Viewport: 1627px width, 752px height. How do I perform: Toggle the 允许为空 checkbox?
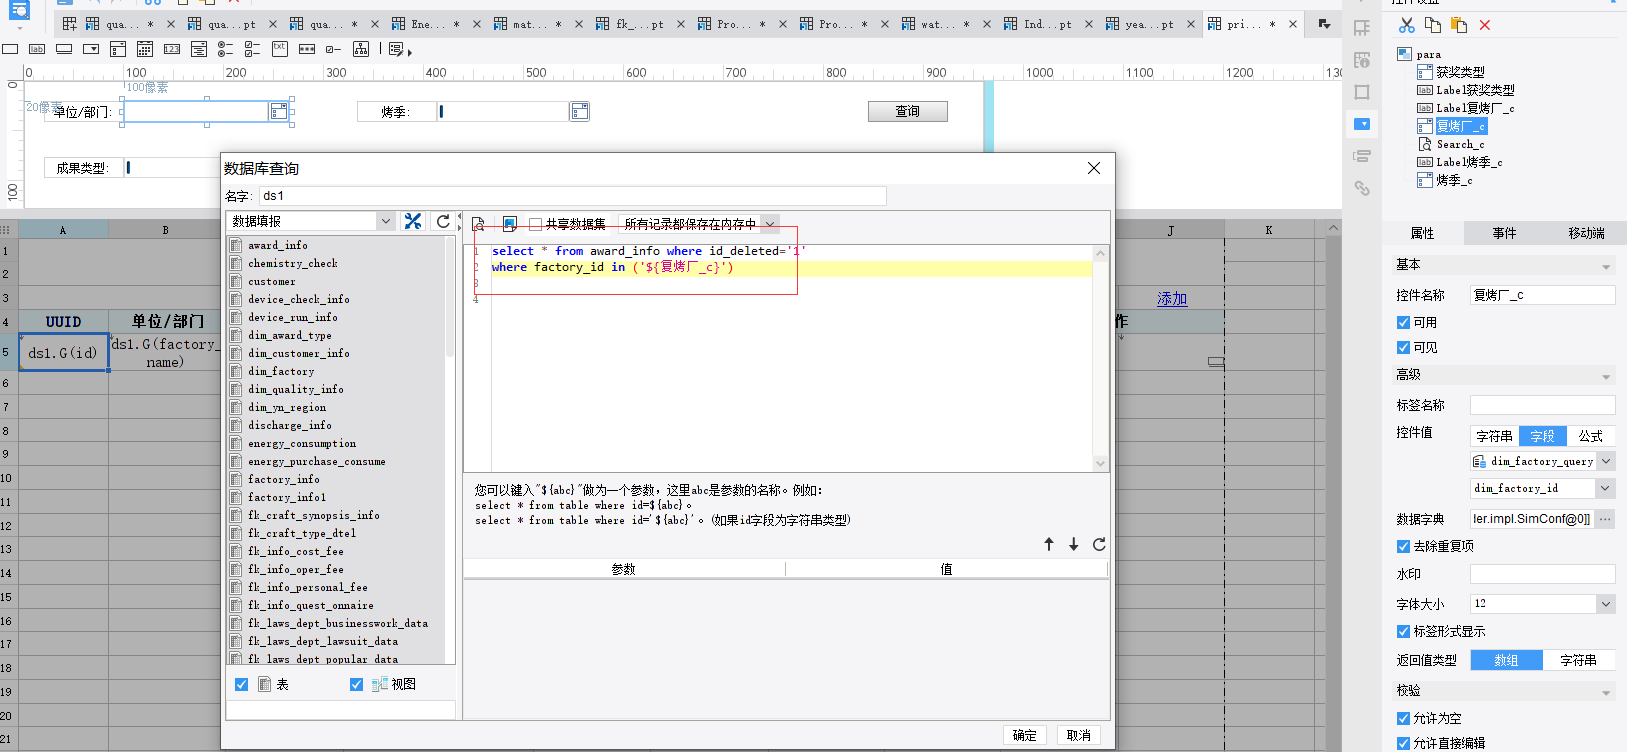[x=1403, y=718]
